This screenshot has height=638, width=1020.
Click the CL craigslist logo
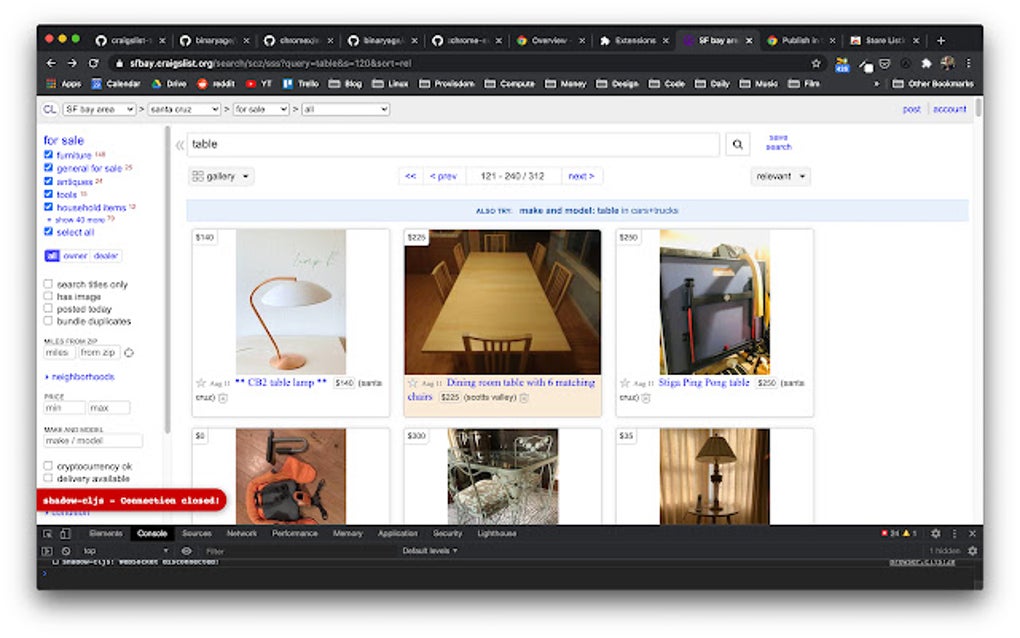click(x=48, y=110)
